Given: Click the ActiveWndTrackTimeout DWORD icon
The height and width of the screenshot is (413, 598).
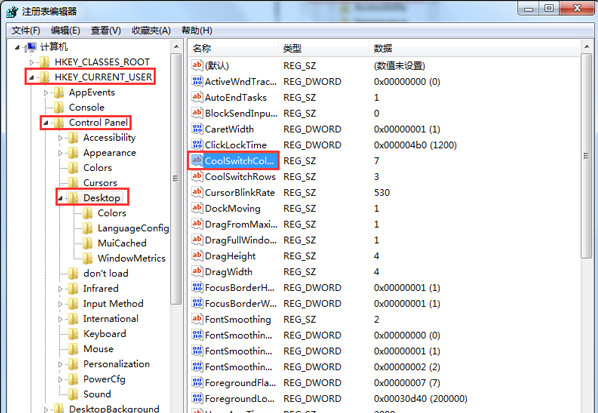Looking at the screenshot, I should tap(197, 81).
